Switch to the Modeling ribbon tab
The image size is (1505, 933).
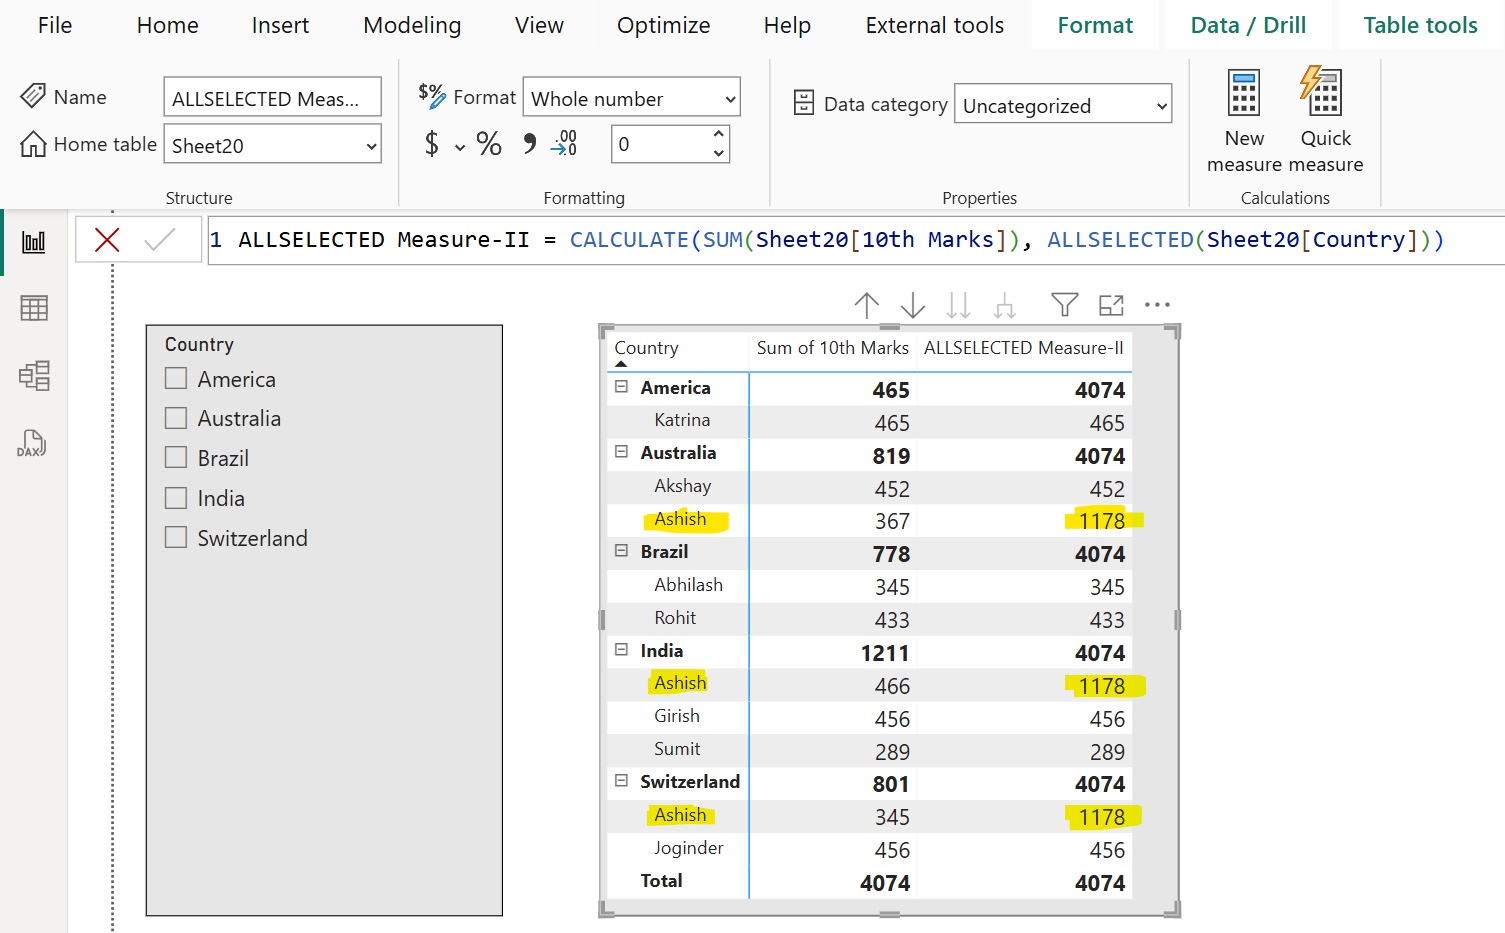click(412, 25)
